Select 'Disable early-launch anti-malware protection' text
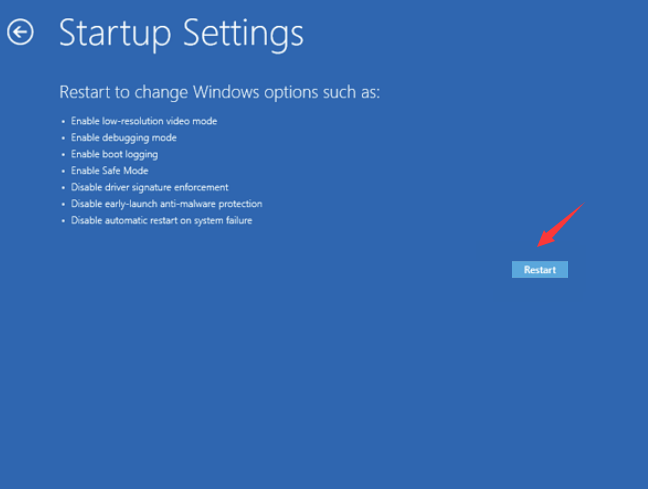 pos(166,204)
